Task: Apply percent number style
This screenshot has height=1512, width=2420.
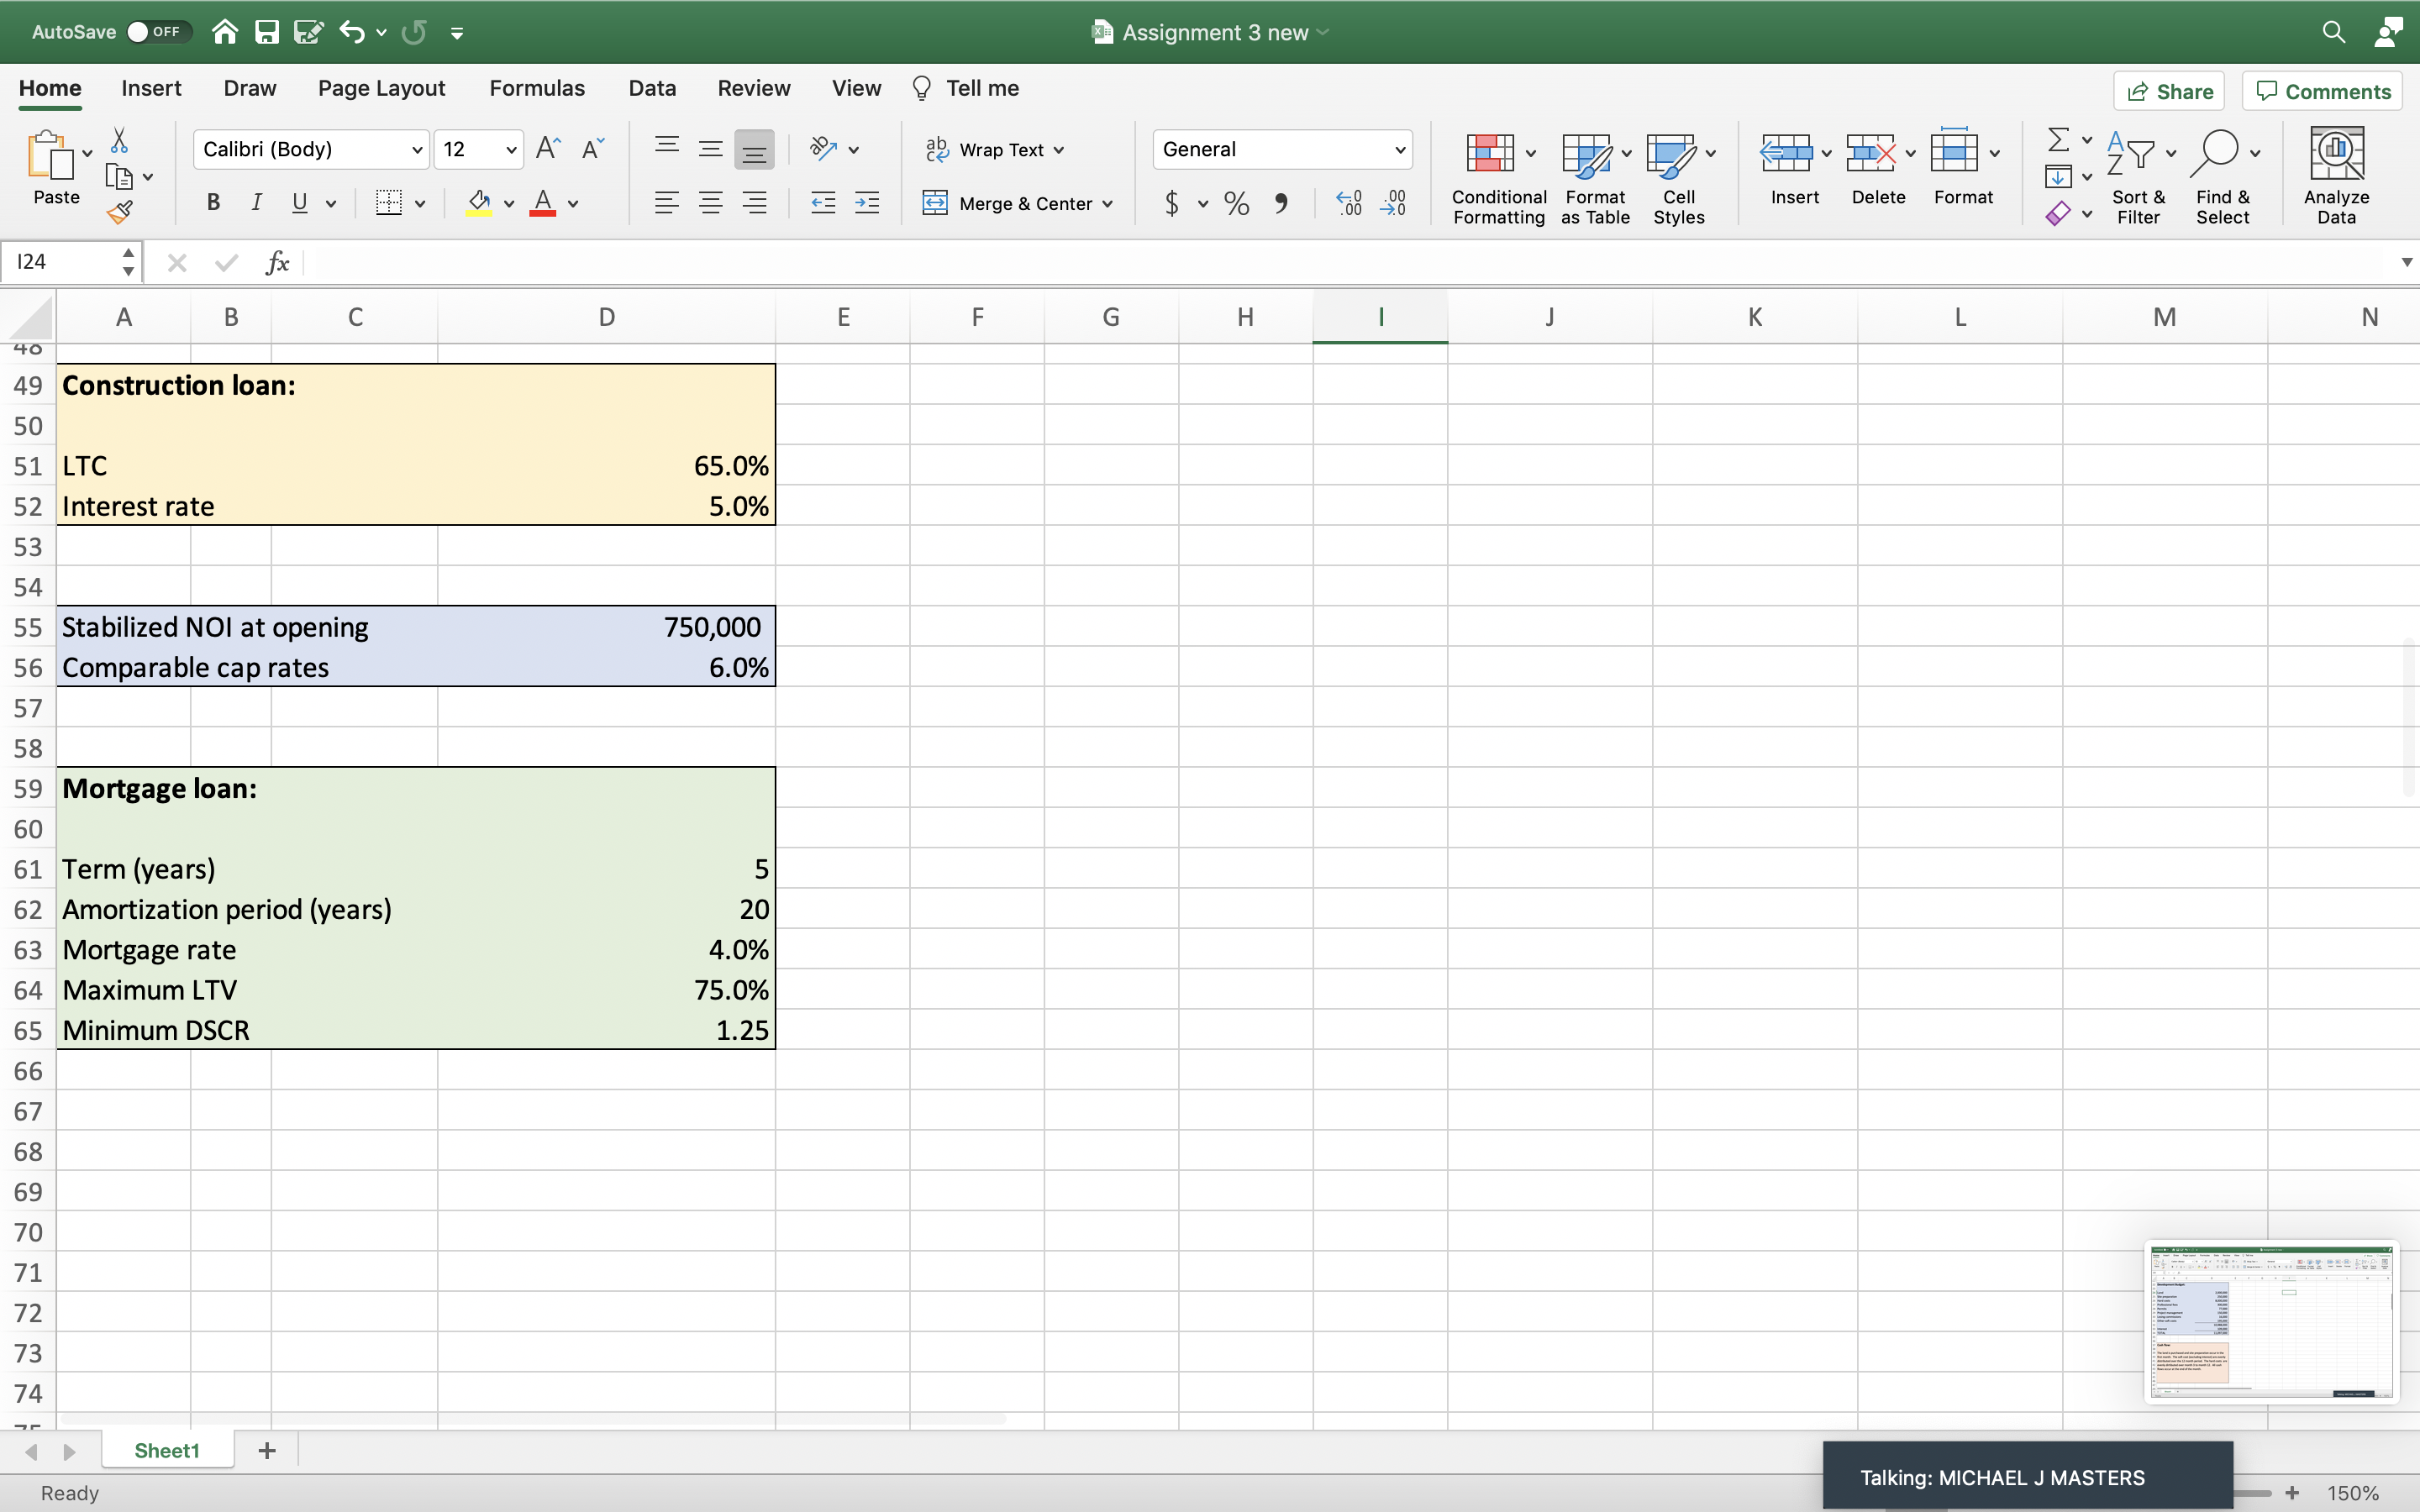Action: point(1235,202)
